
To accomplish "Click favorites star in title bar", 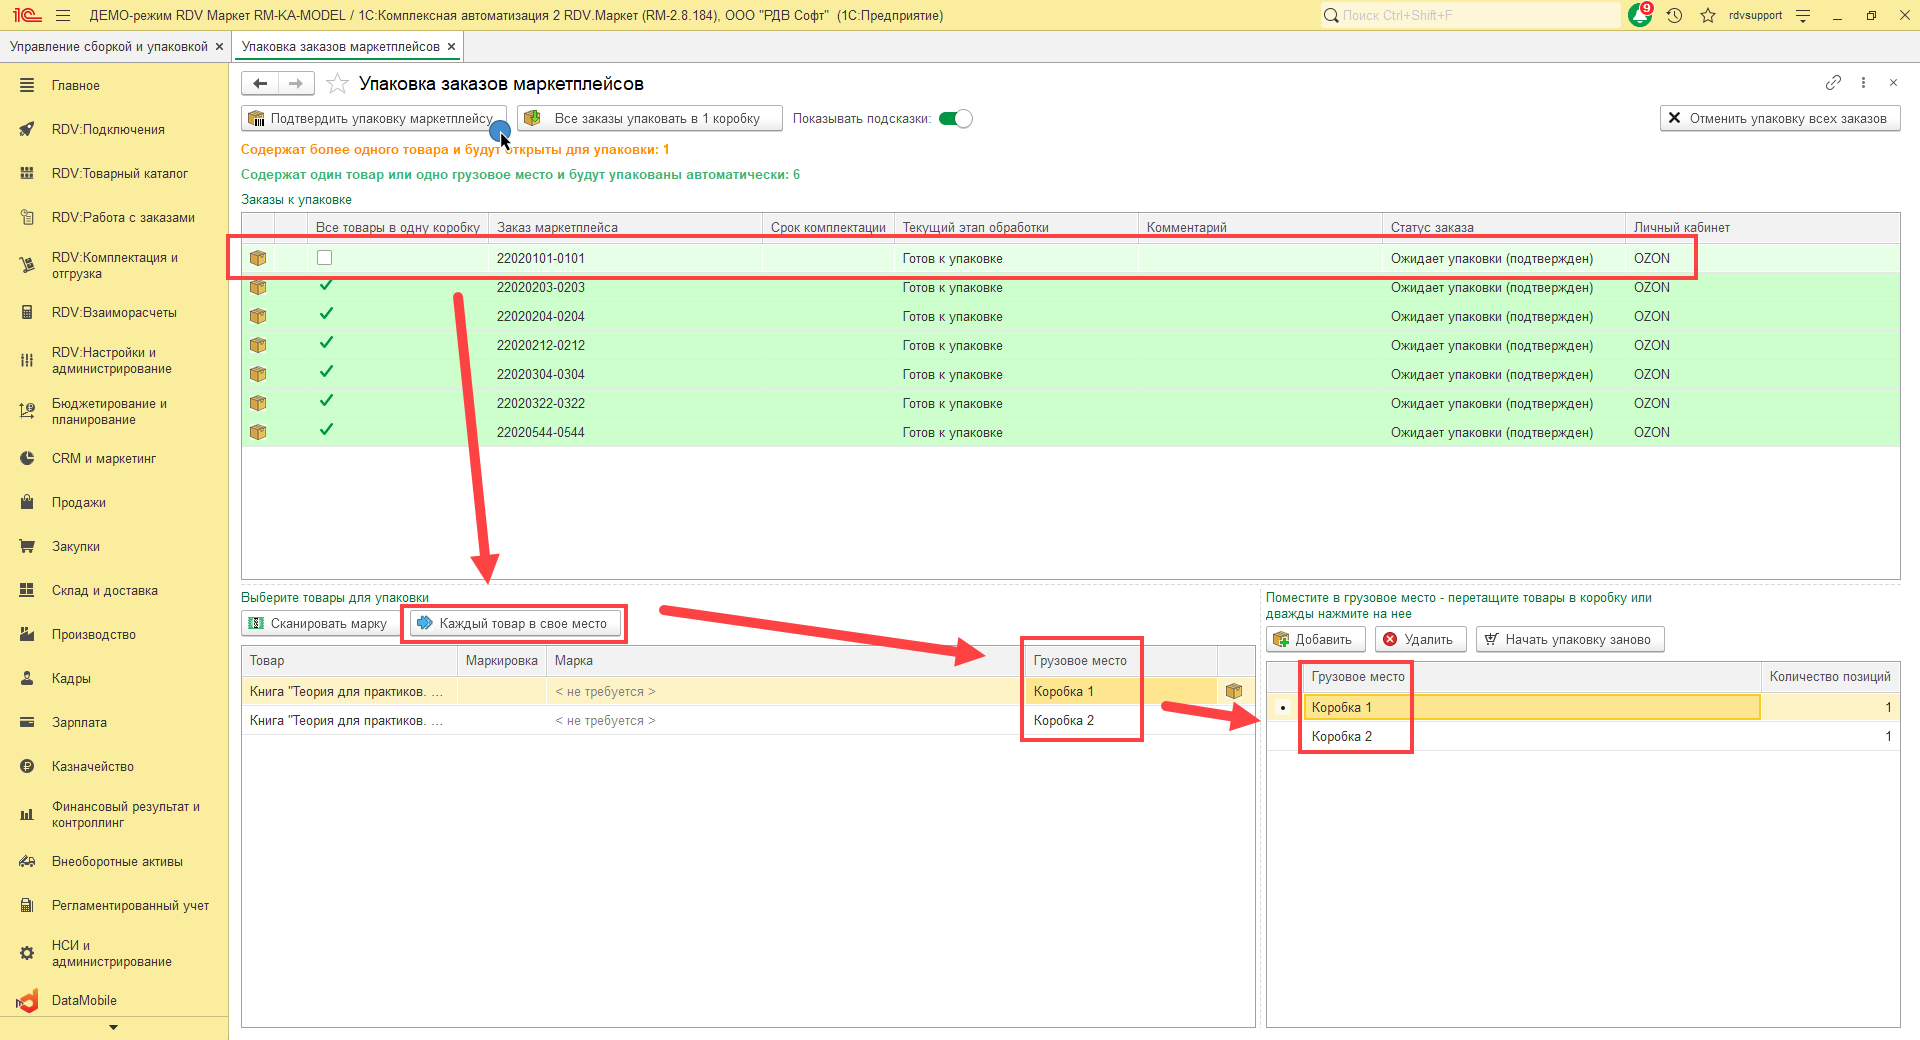I will pyautogui.click(x=1708, y=15).
